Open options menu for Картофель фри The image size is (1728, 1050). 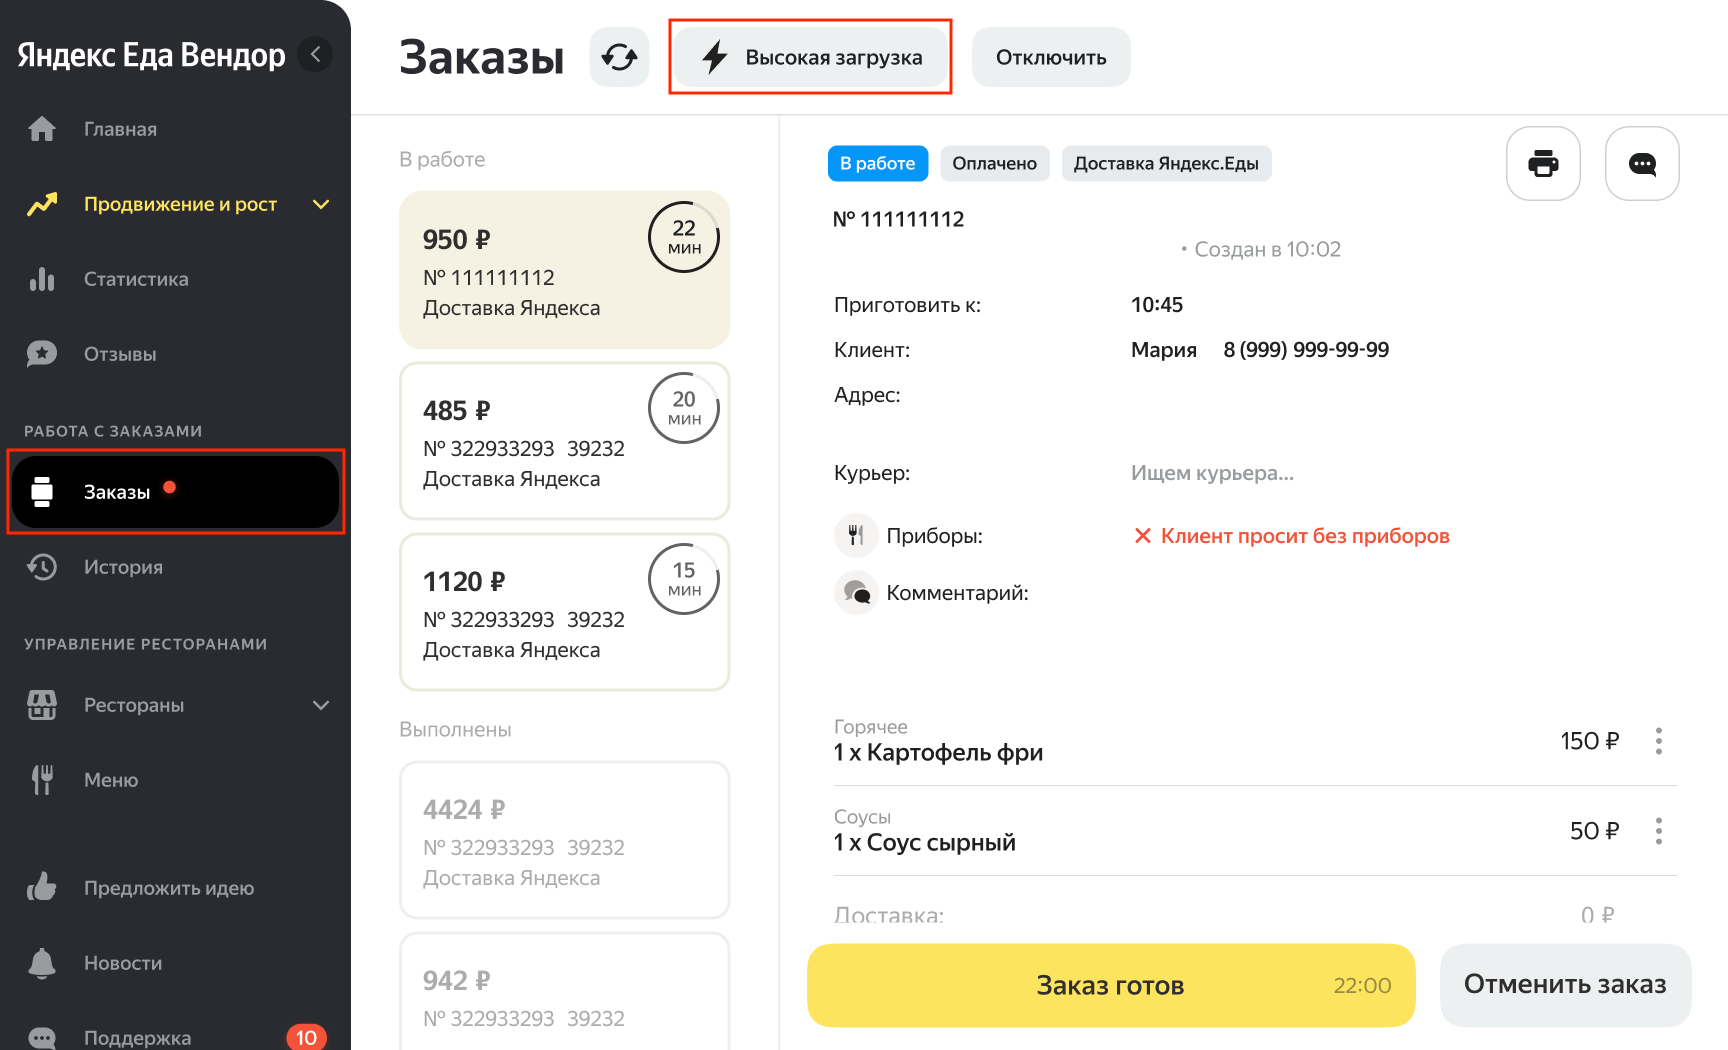coord(1658,741)
